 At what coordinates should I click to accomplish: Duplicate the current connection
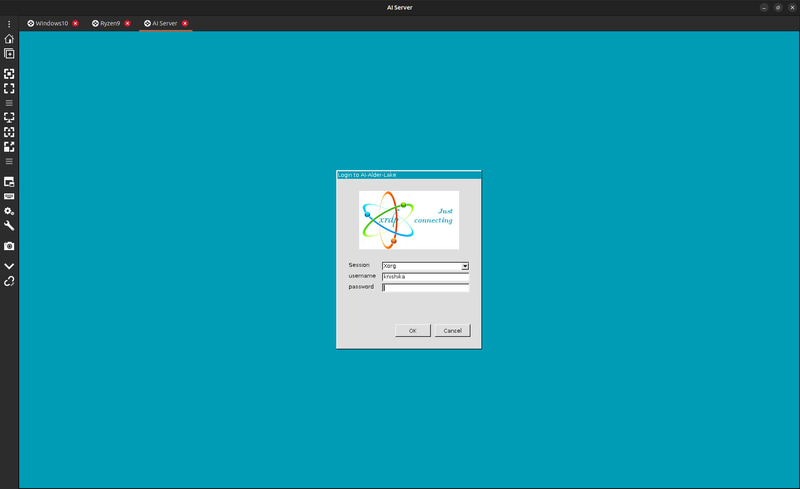9,54
